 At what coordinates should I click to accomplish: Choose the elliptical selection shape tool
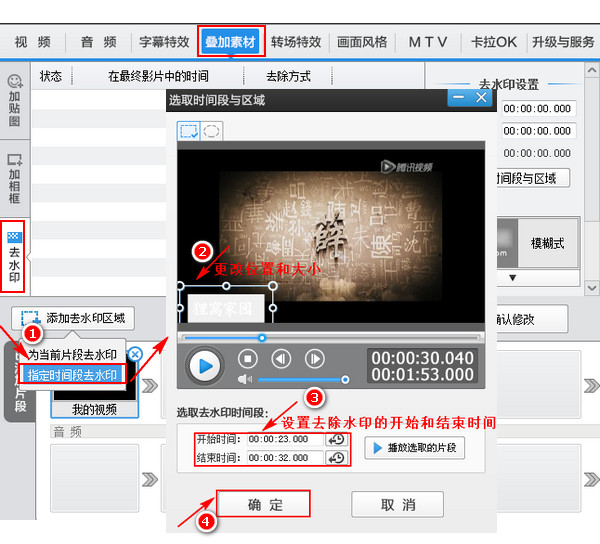211,131
